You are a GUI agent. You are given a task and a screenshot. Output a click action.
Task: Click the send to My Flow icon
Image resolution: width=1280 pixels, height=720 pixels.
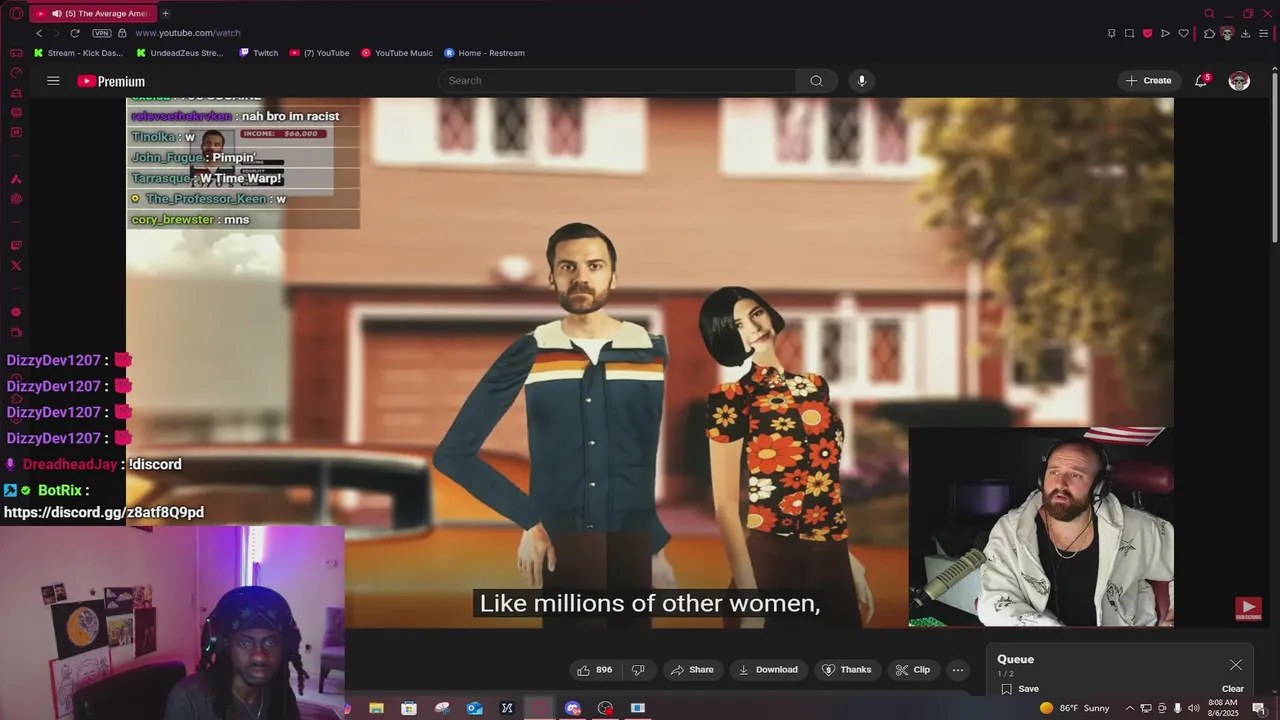click(1165, 33)
